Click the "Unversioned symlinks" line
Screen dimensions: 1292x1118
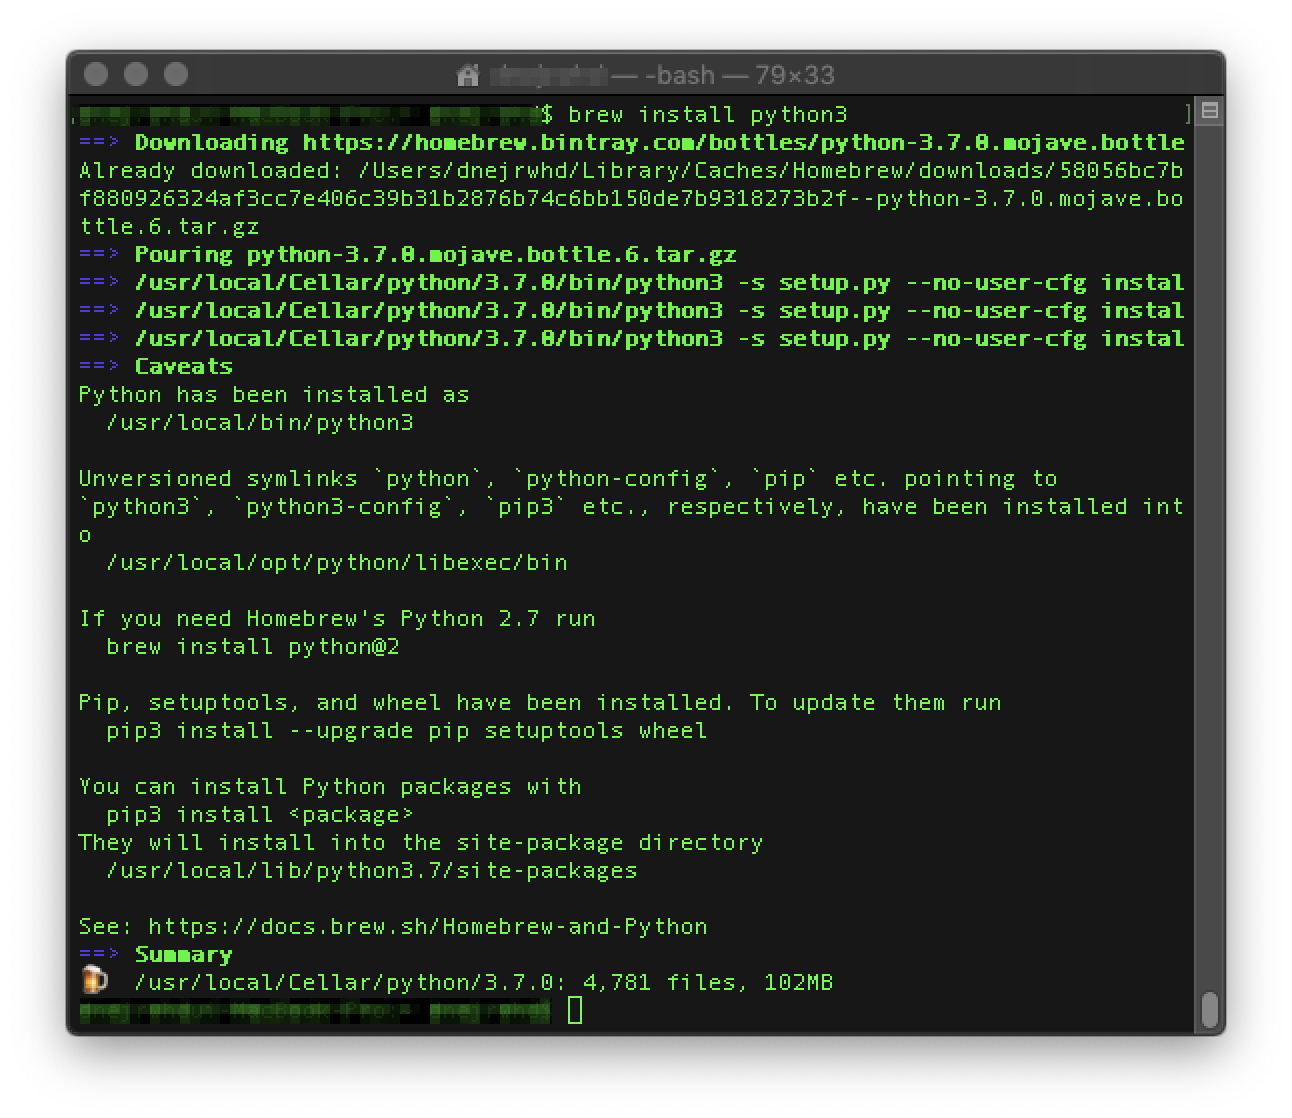[x=568, y=478]
